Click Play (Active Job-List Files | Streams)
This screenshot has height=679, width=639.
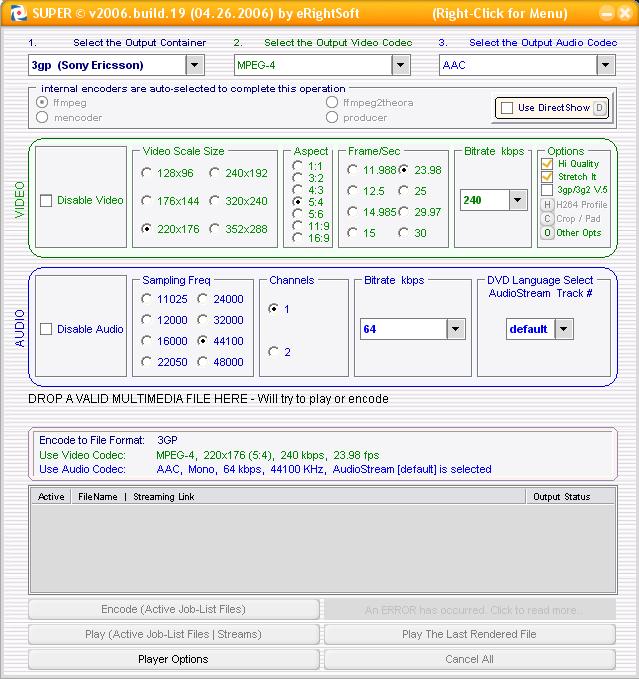pos(174,634)
